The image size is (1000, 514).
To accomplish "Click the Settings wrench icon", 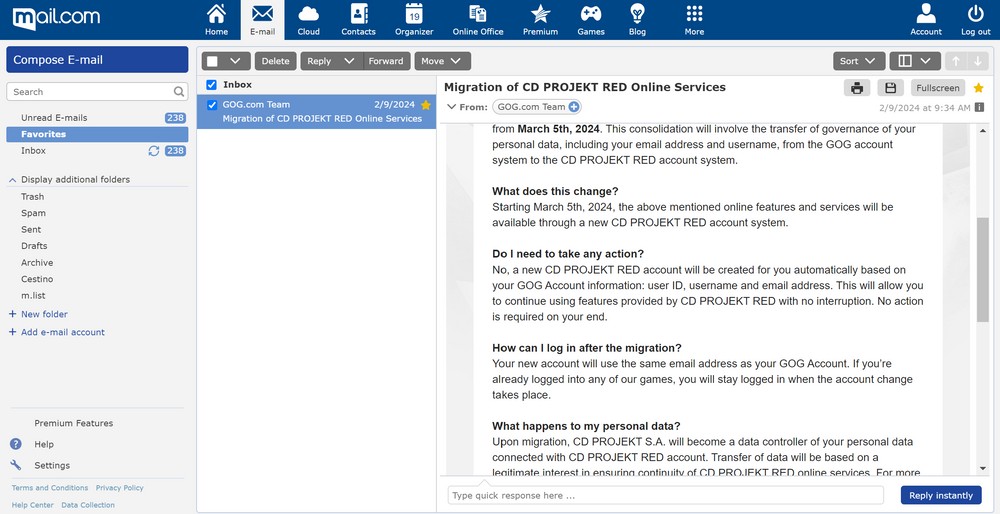I will [x=16, y=466].
